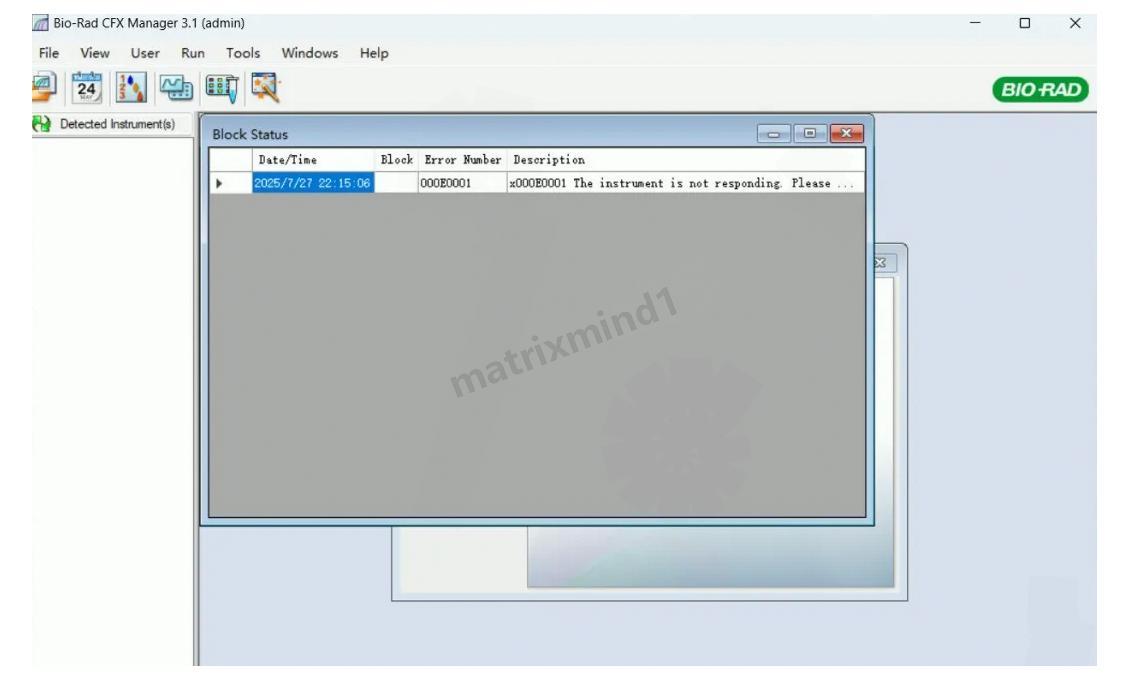Screen dimensions: 1129x681
Task: Launch the Startup Wizard wand icon
Action: (x=266, y=87)
